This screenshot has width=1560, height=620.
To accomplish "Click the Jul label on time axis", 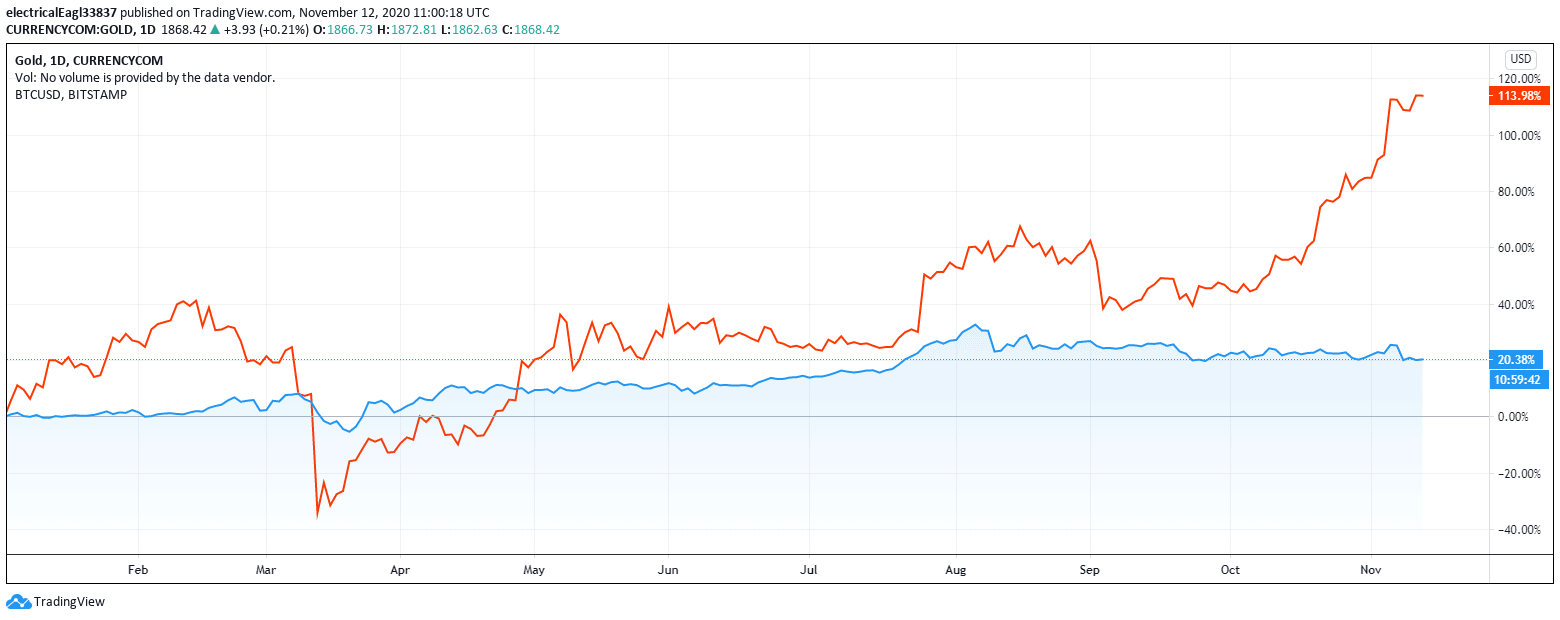I will coord(809,570).
